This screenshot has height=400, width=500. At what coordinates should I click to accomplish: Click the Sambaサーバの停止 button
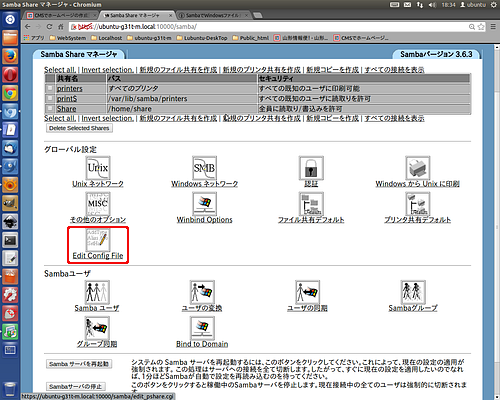[x=76, y=386]
